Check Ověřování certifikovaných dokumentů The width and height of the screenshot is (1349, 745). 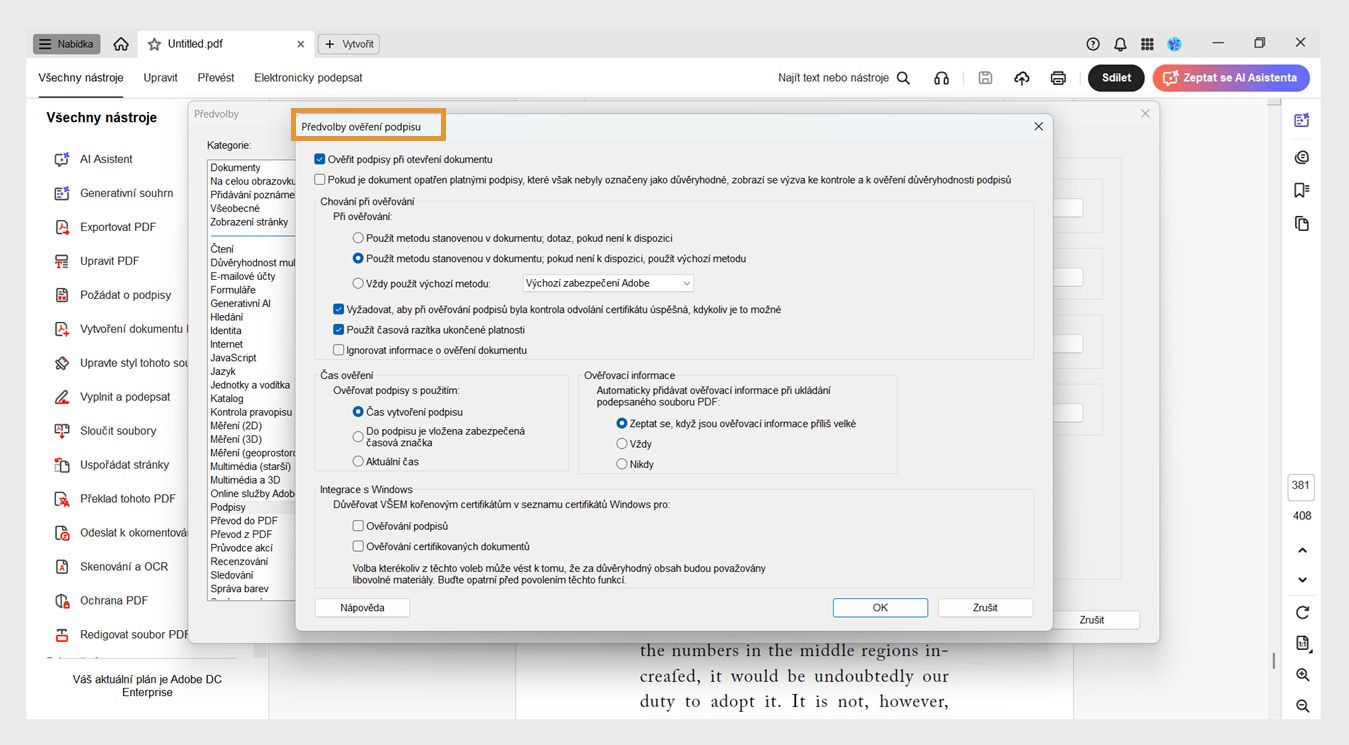[x=358, y=547]
